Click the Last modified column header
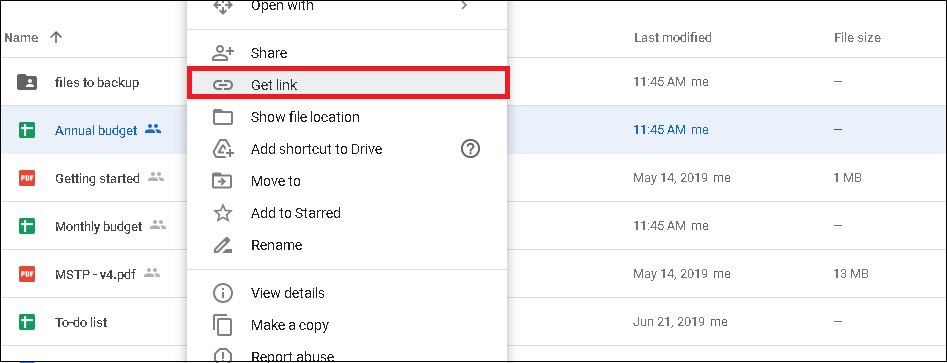 coord(673,37)
